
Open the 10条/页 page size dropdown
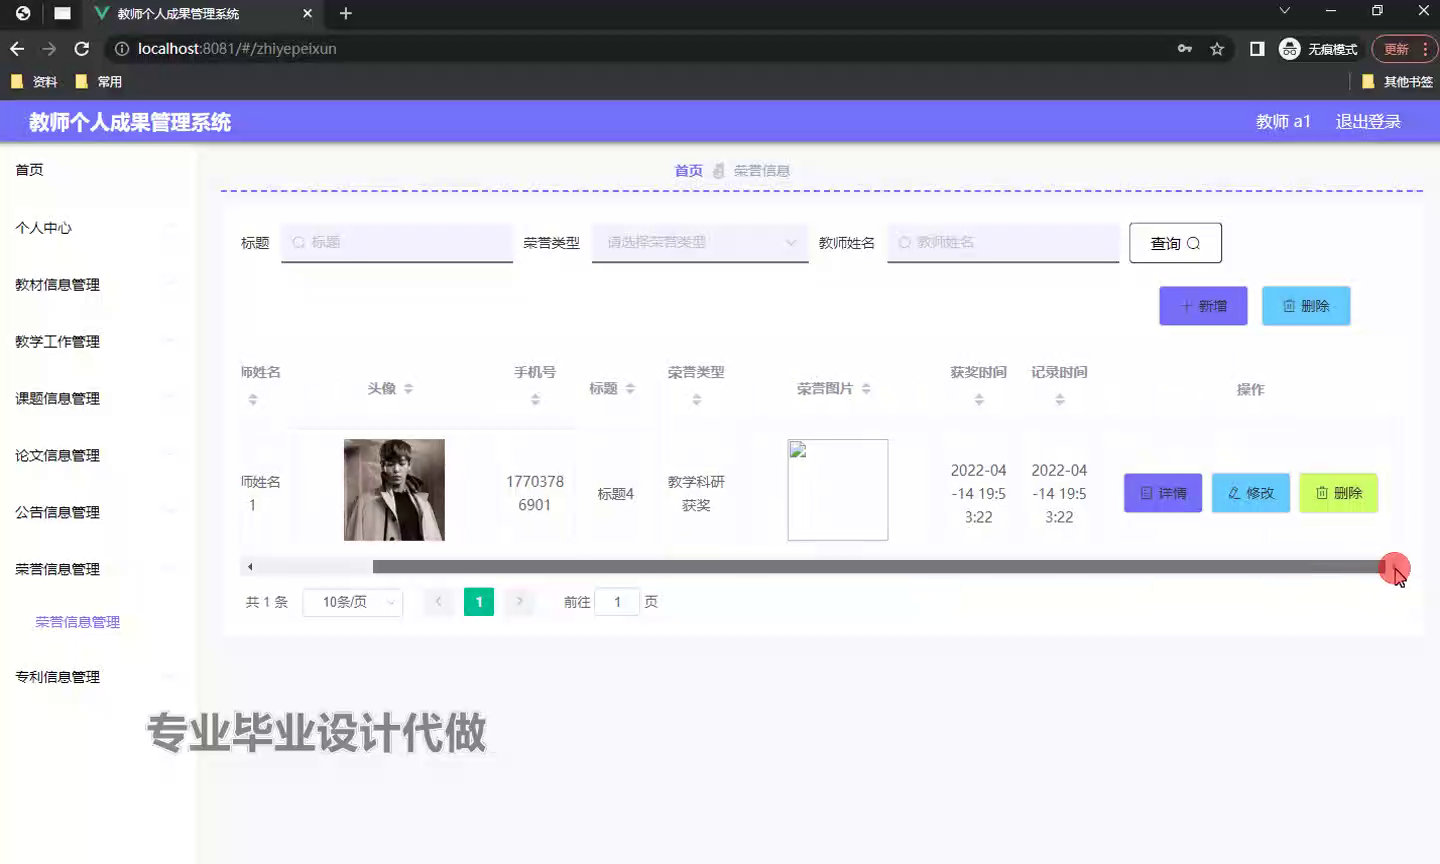coord(353,602)
